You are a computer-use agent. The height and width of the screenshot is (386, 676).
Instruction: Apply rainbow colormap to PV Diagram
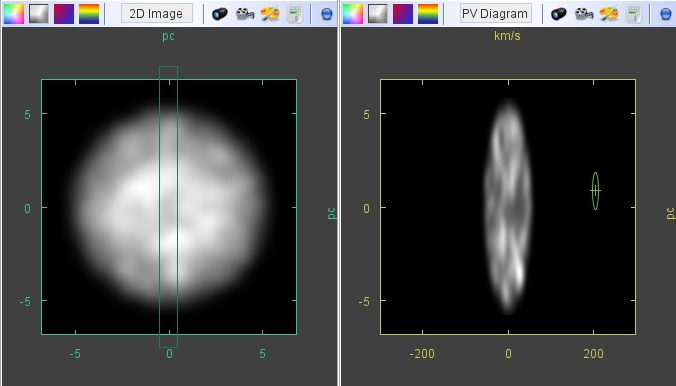point(428,14)
